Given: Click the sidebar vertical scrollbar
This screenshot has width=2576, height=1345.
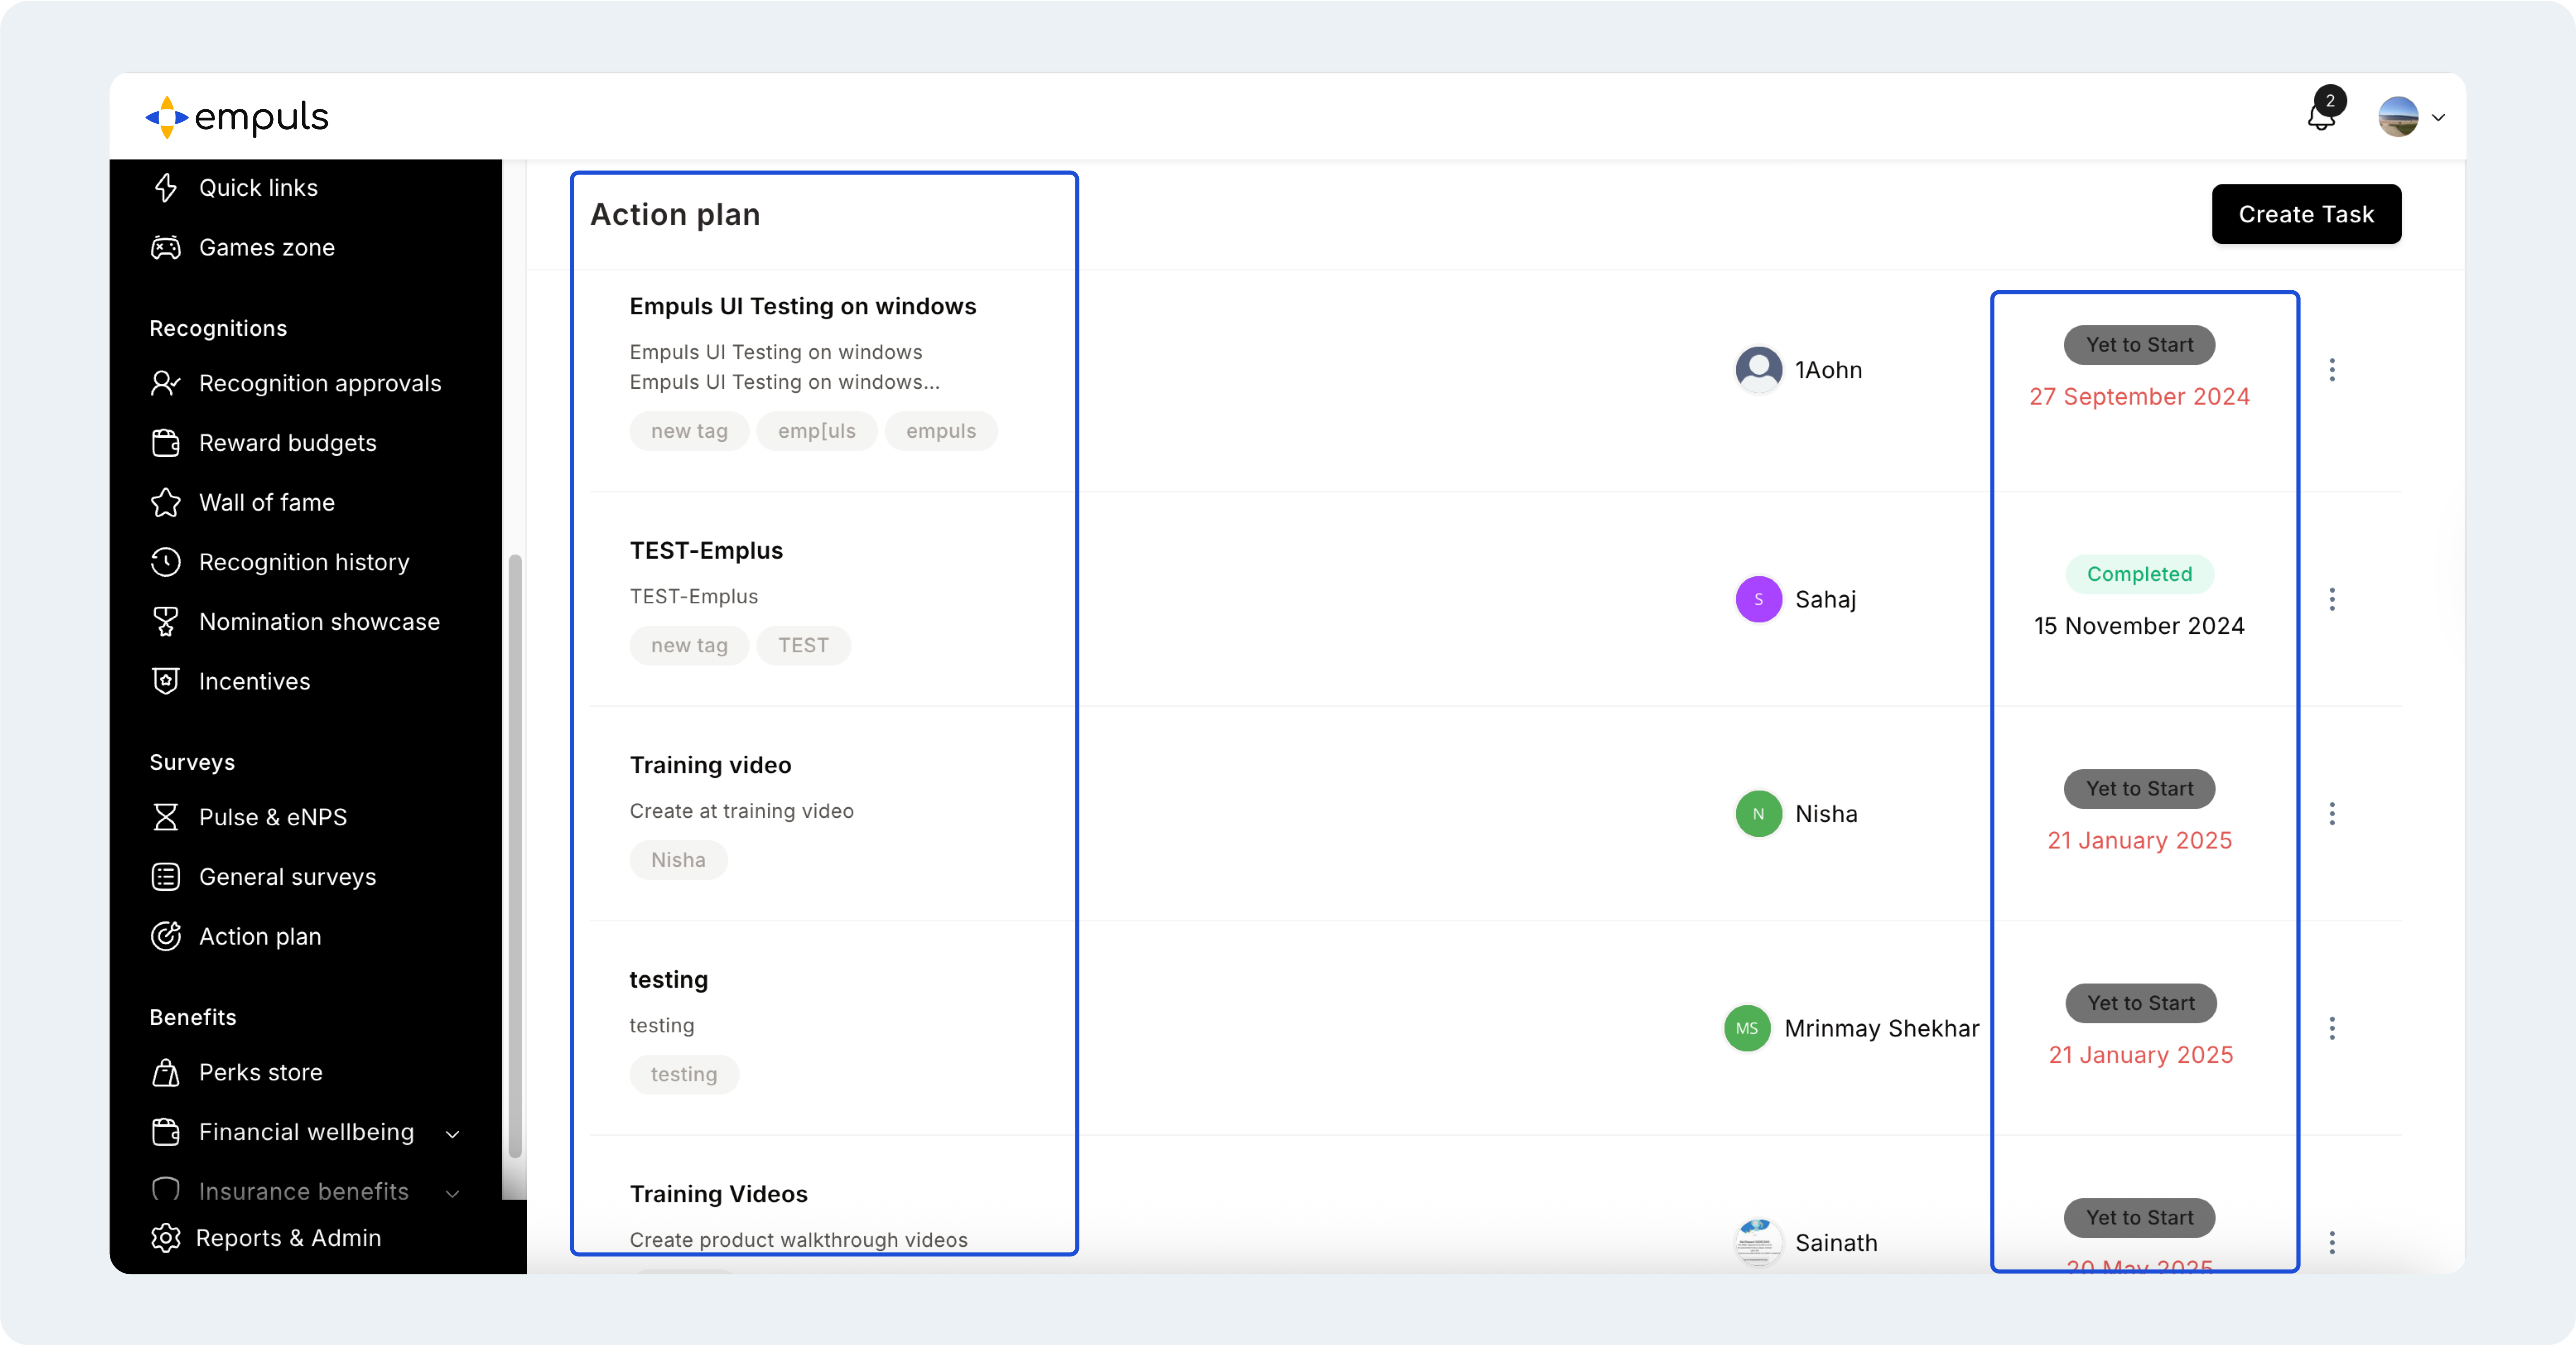Looking at the screenshot, I should (515, 857).
